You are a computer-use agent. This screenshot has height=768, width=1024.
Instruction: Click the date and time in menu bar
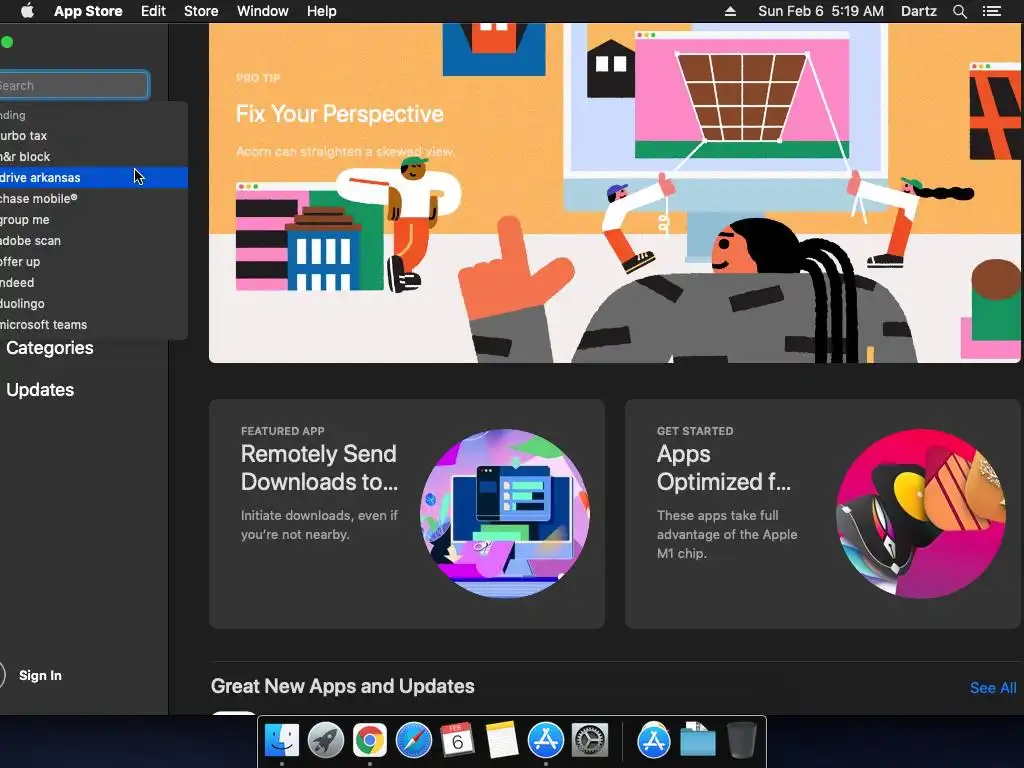821,11
